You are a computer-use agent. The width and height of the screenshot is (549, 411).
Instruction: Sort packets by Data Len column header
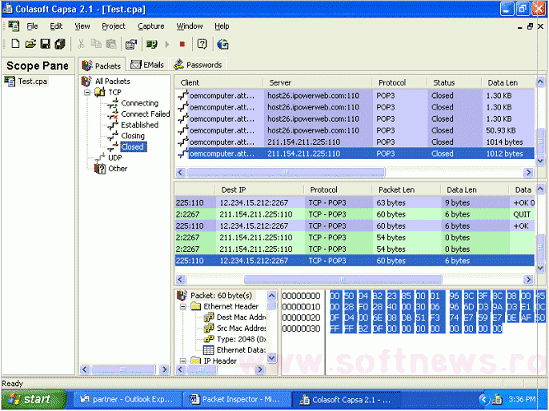point(475,190)
